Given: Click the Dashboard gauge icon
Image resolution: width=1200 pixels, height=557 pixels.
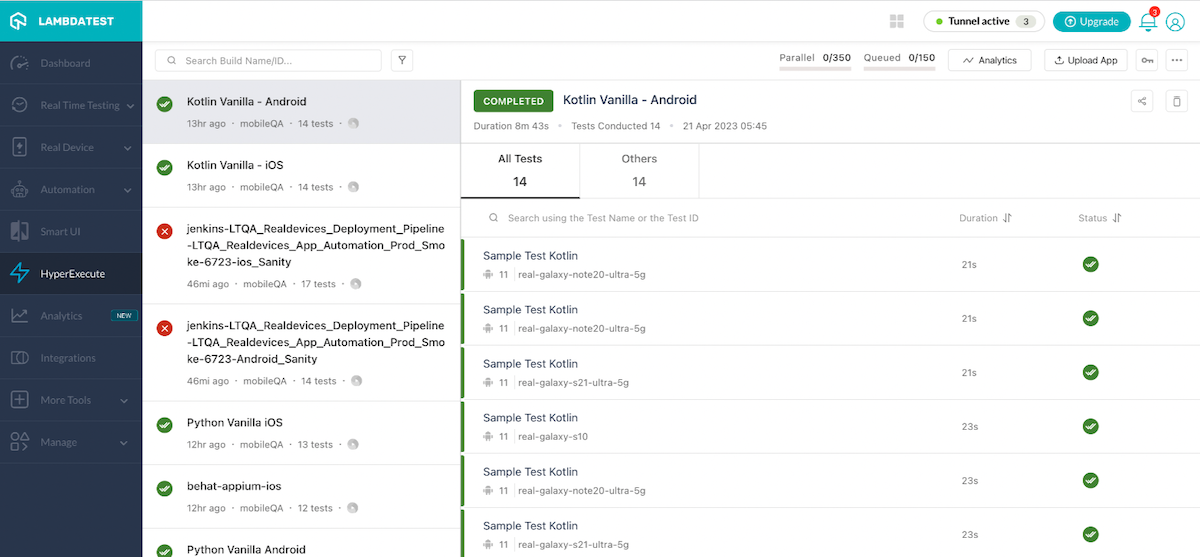Looking at the screenshot, I should point(19,63).
